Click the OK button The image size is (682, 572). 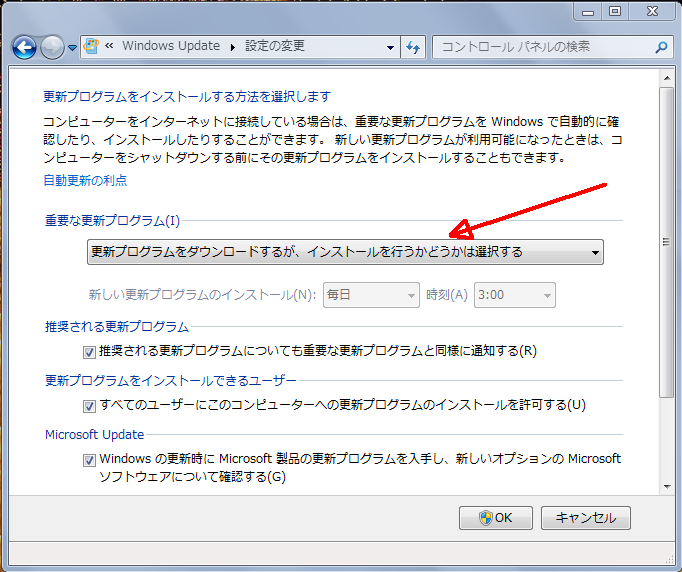click(496, 518)
